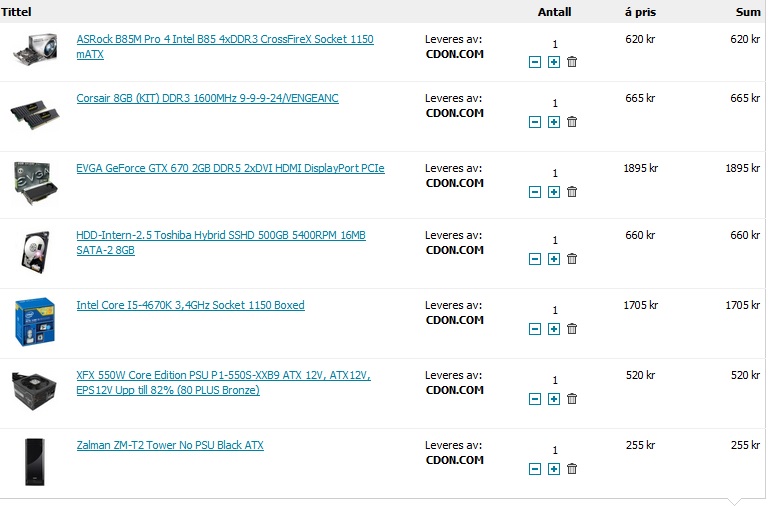This screenshot has width=772, height=506.
Task: Click the Toshiba hard drive thumbnail
Action: [35, 253]
